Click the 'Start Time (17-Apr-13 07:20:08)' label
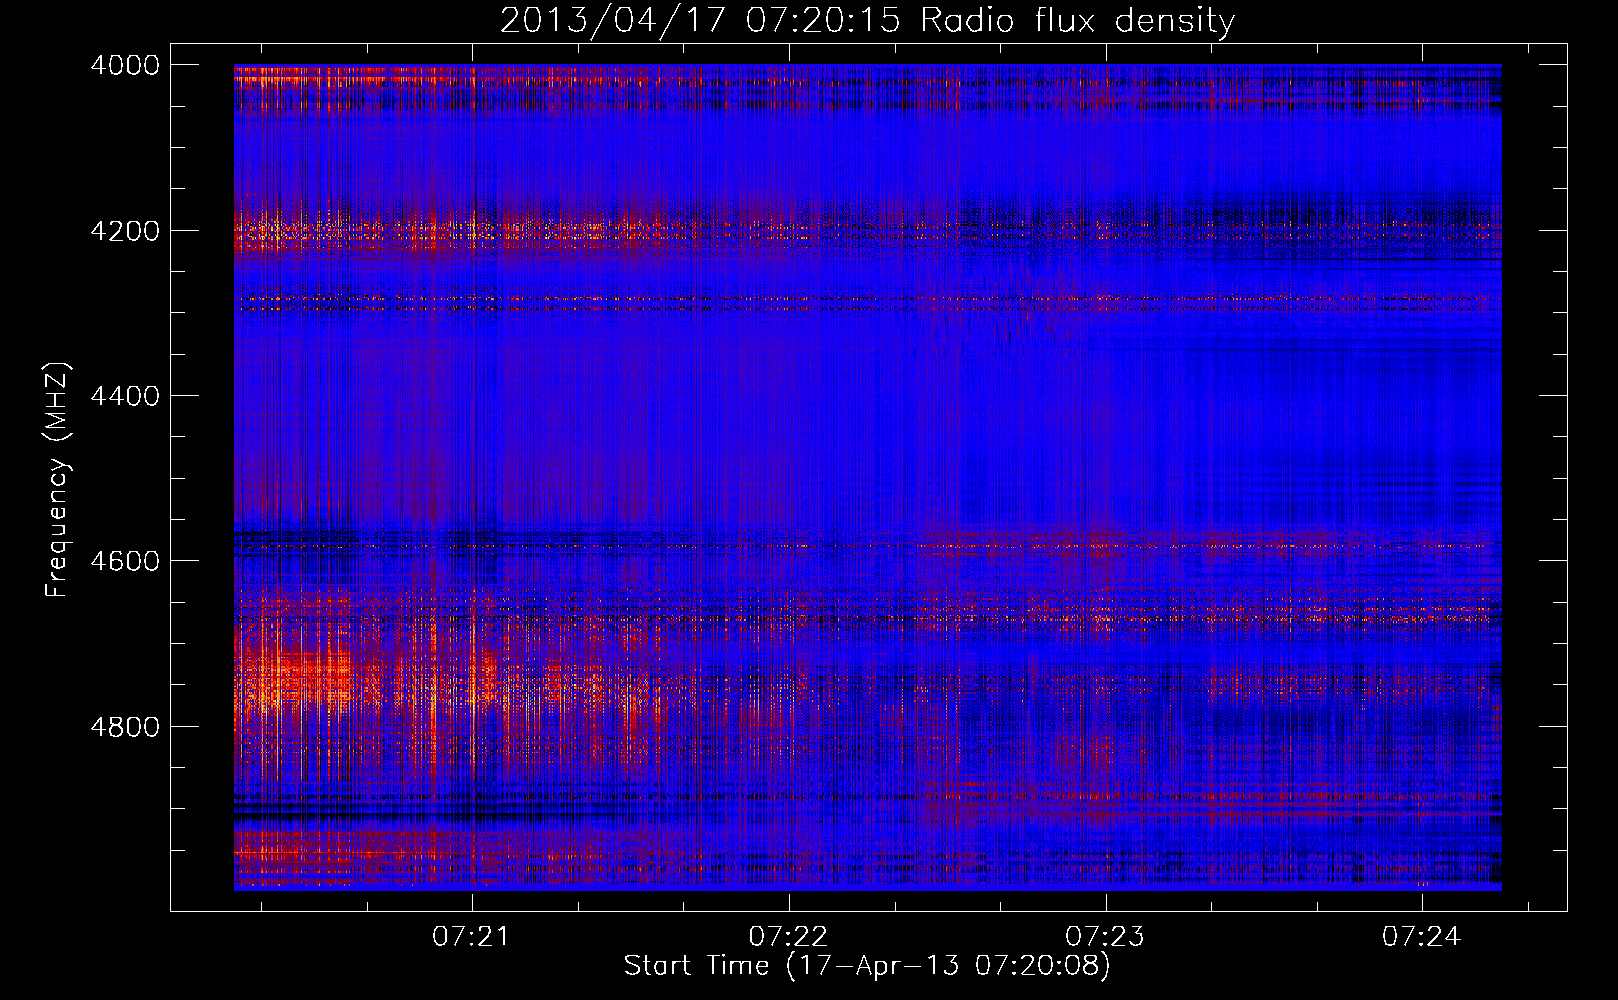The width and height of the screenshot is (1618, 1000). tap(867, 966)
